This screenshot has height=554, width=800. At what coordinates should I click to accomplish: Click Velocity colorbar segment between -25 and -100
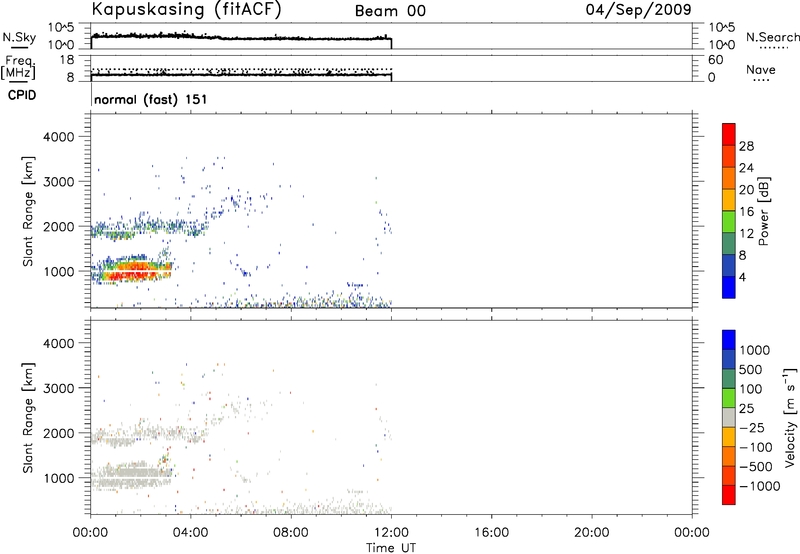(729, 437)
